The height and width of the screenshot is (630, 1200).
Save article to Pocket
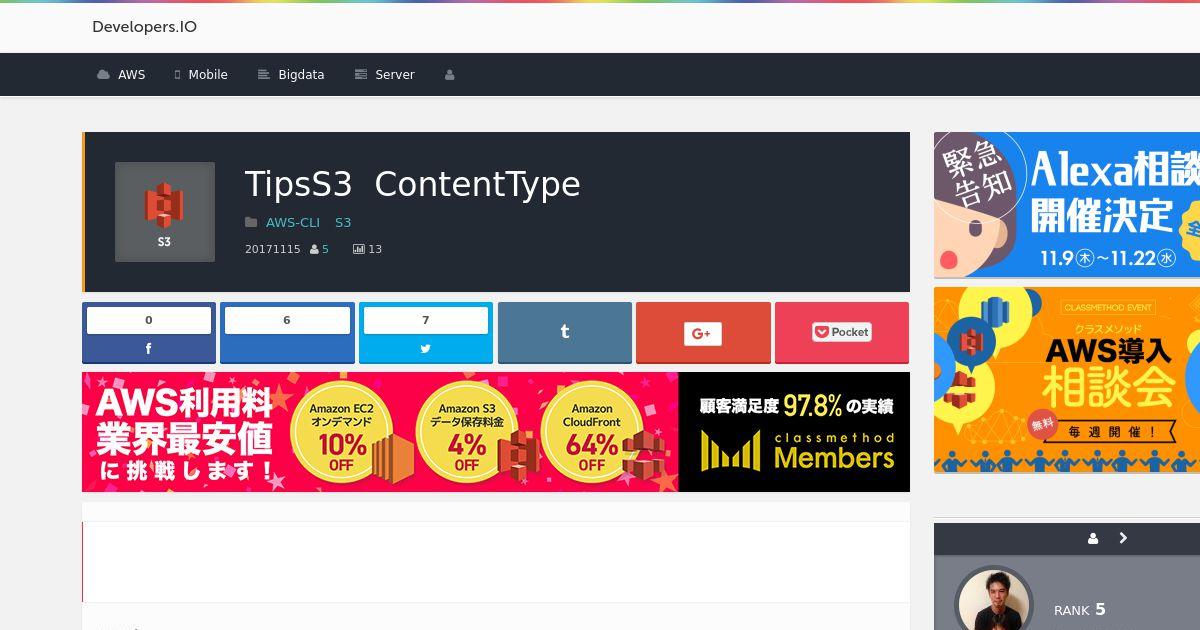pos(842,333)
